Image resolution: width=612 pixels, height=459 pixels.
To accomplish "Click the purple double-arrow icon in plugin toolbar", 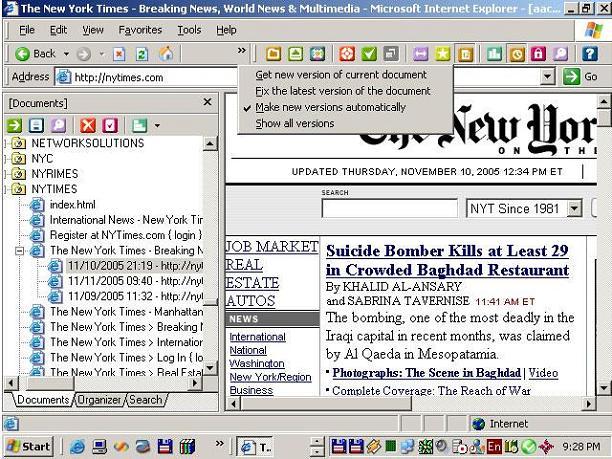I will [x=420, y=53].
